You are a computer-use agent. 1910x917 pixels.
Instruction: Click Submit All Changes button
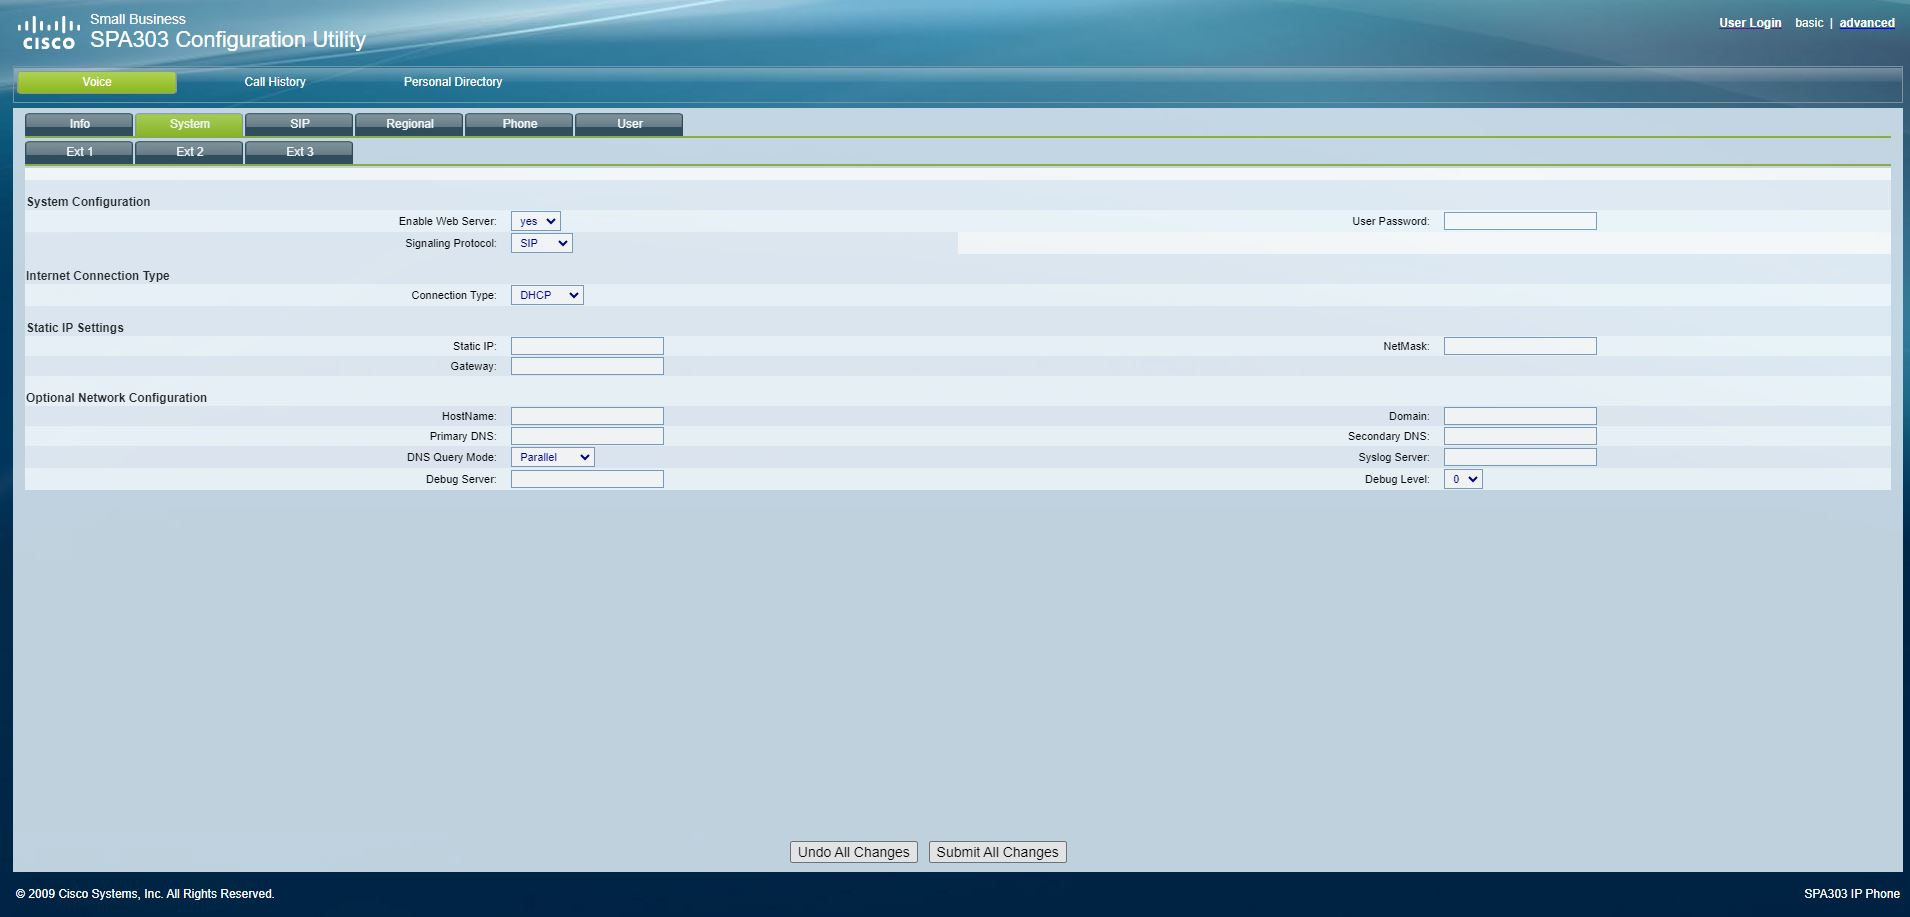(x=997, y=852)
